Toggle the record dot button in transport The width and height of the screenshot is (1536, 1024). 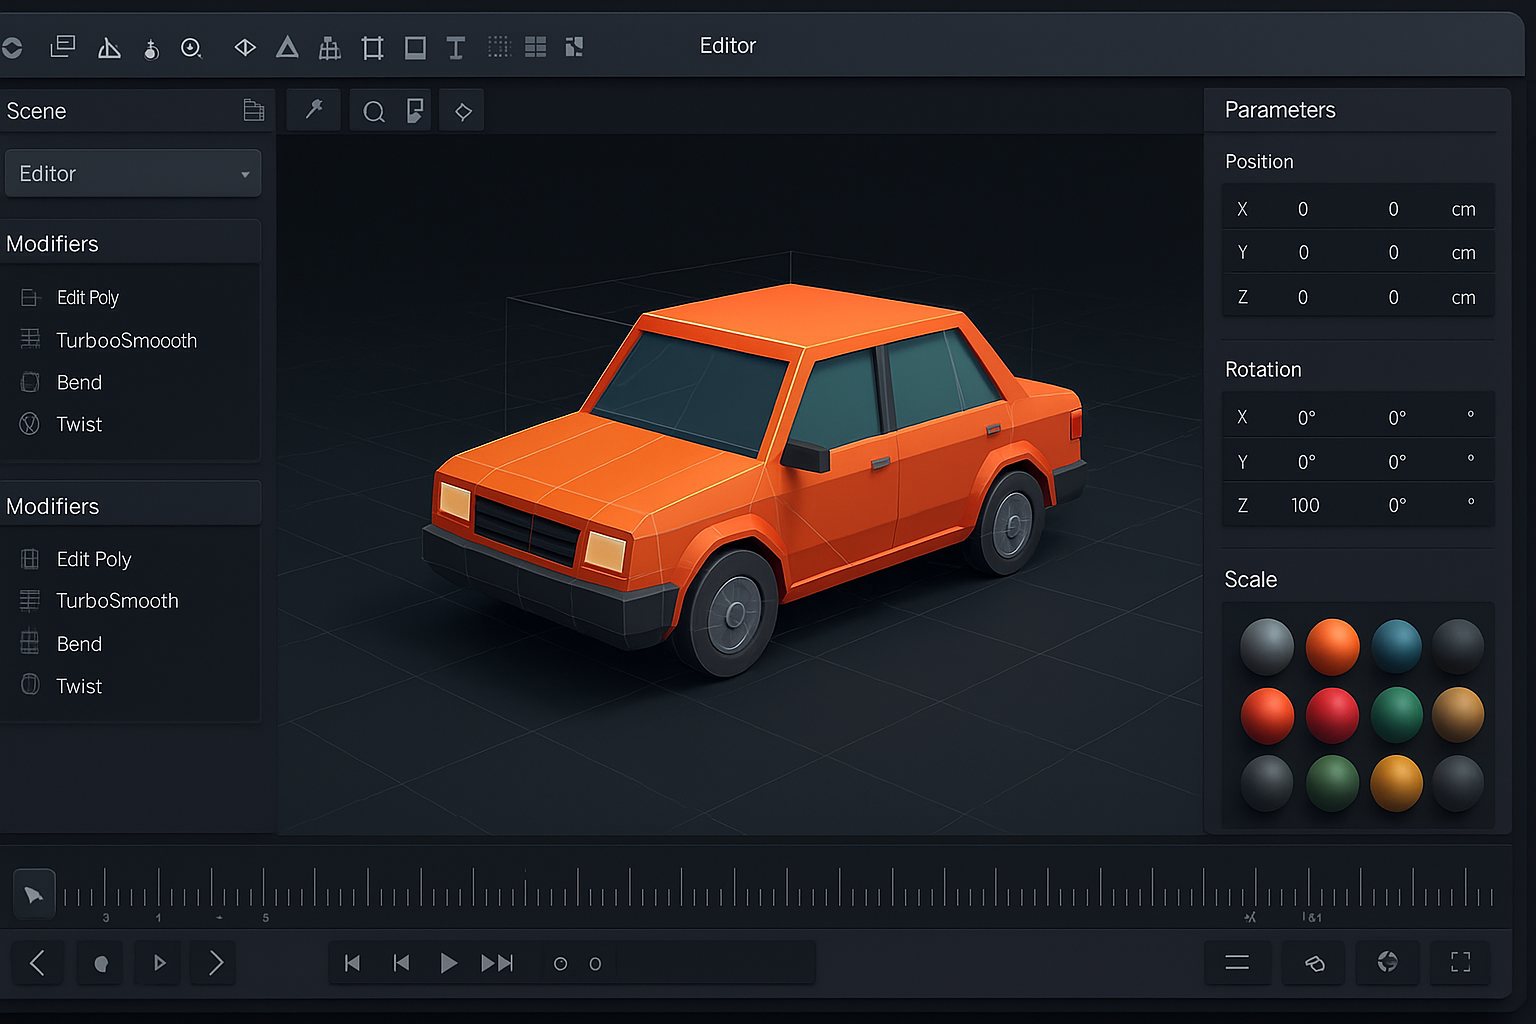[x=101, y=963]
